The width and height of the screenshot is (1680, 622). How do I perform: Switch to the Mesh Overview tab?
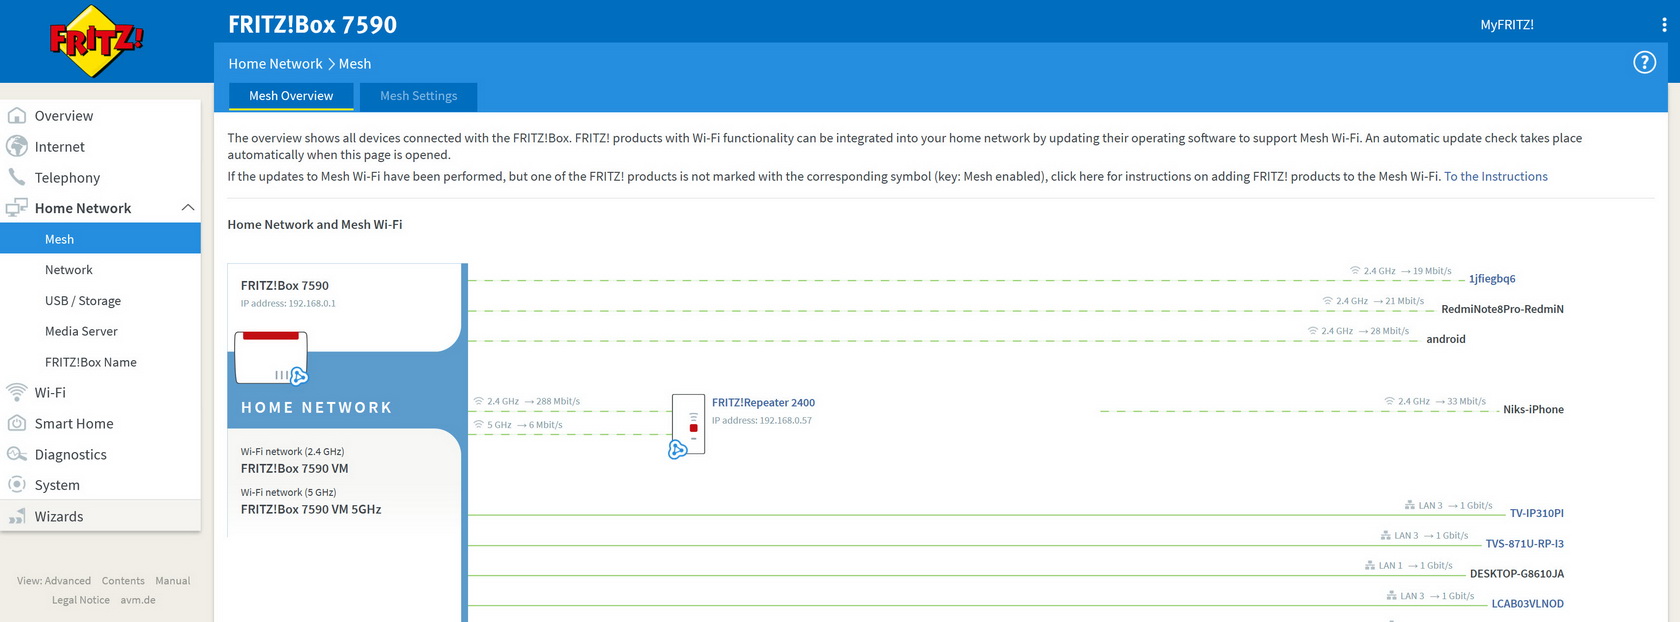(x=291, y=96)
